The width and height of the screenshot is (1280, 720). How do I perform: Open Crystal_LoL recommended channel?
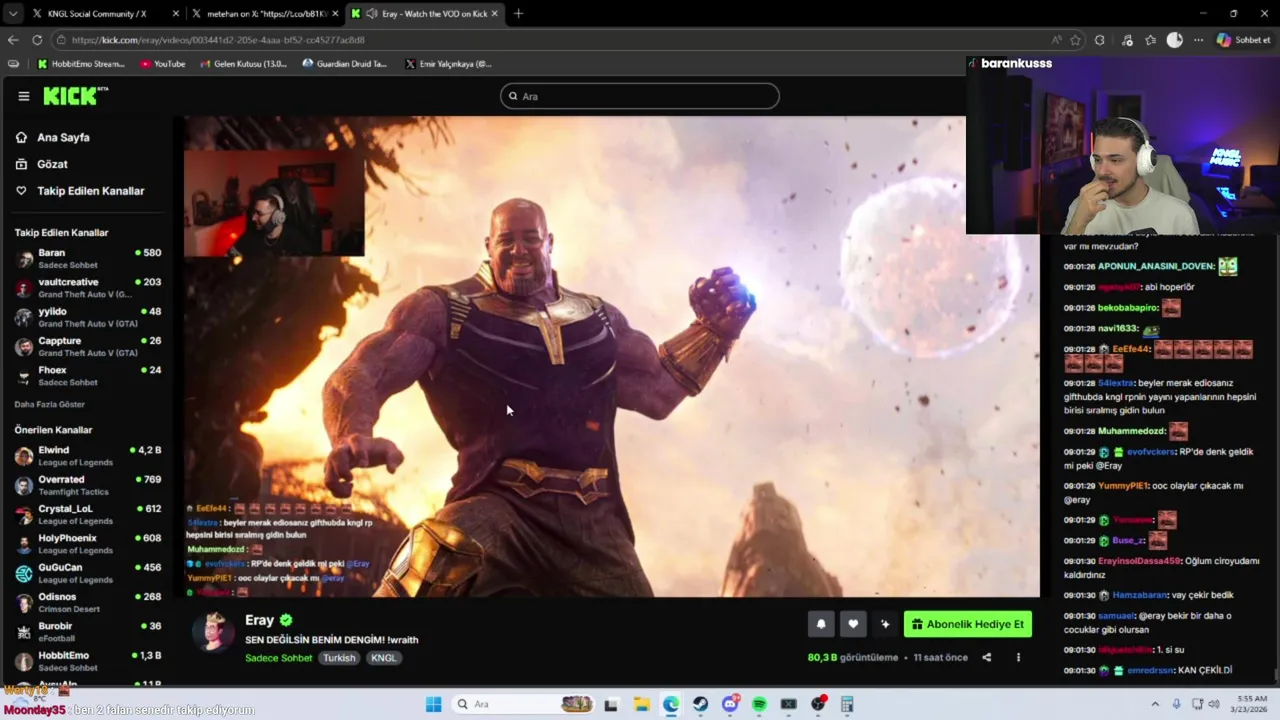coord(88,514)
